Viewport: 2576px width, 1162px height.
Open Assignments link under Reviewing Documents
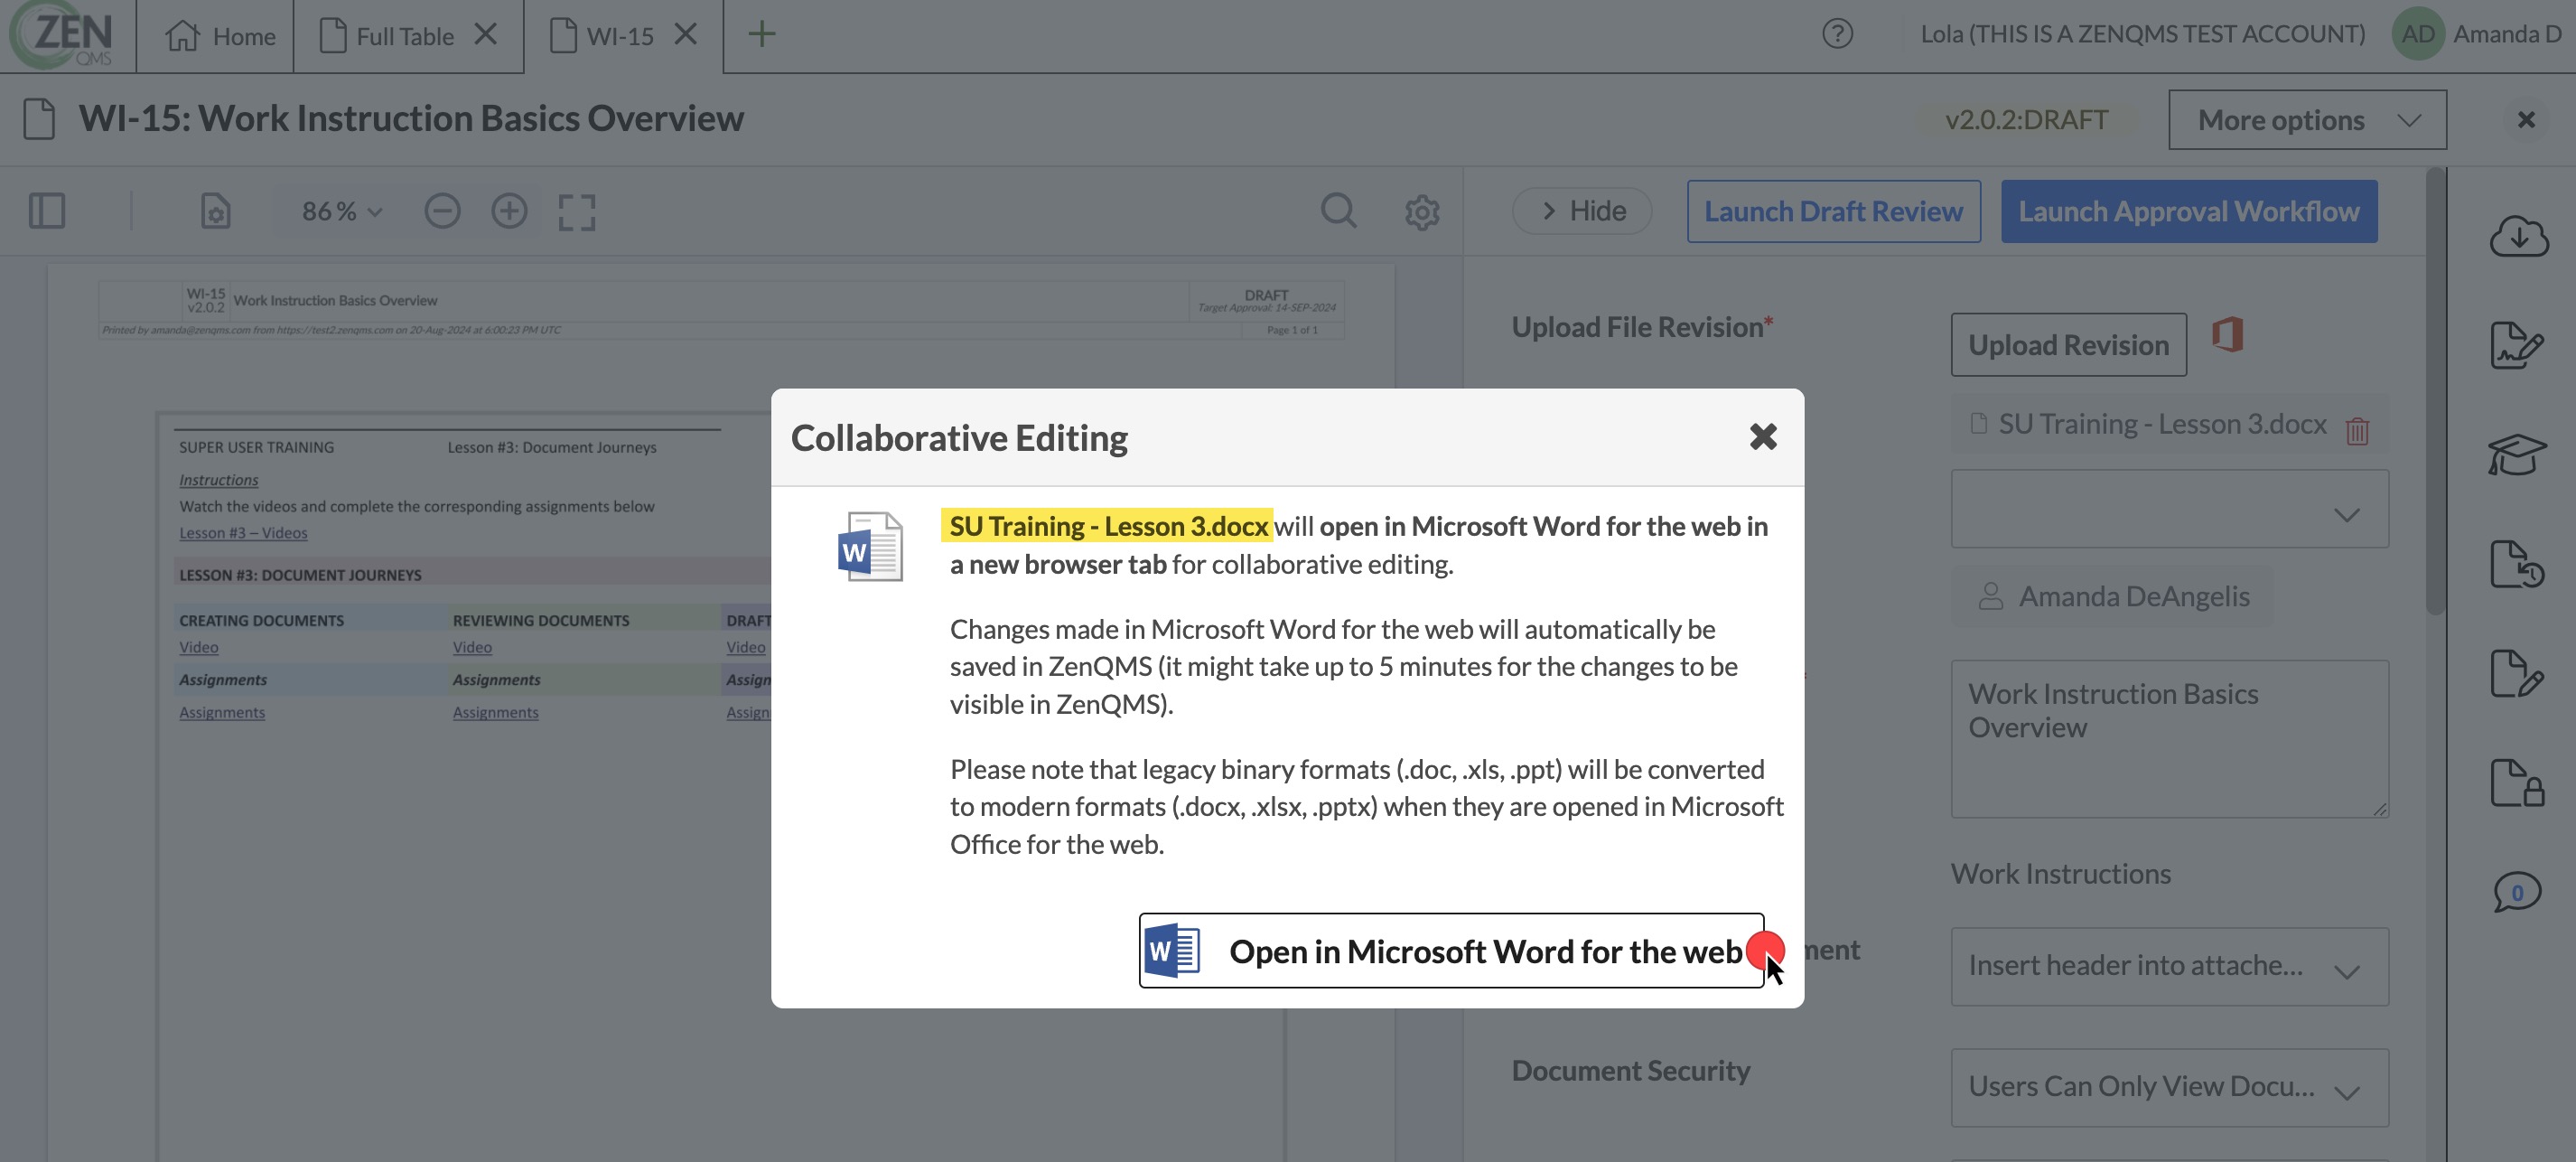495,712
